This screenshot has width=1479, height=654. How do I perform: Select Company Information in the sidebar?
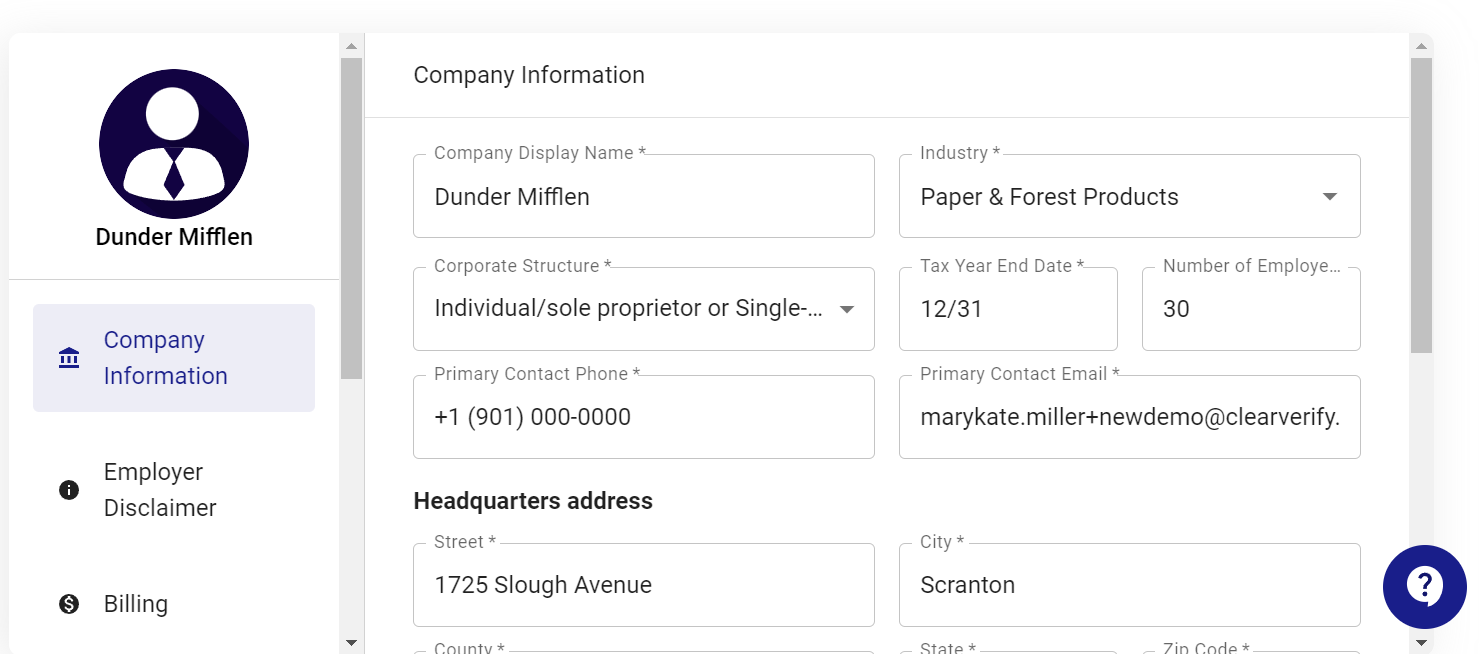174,358
